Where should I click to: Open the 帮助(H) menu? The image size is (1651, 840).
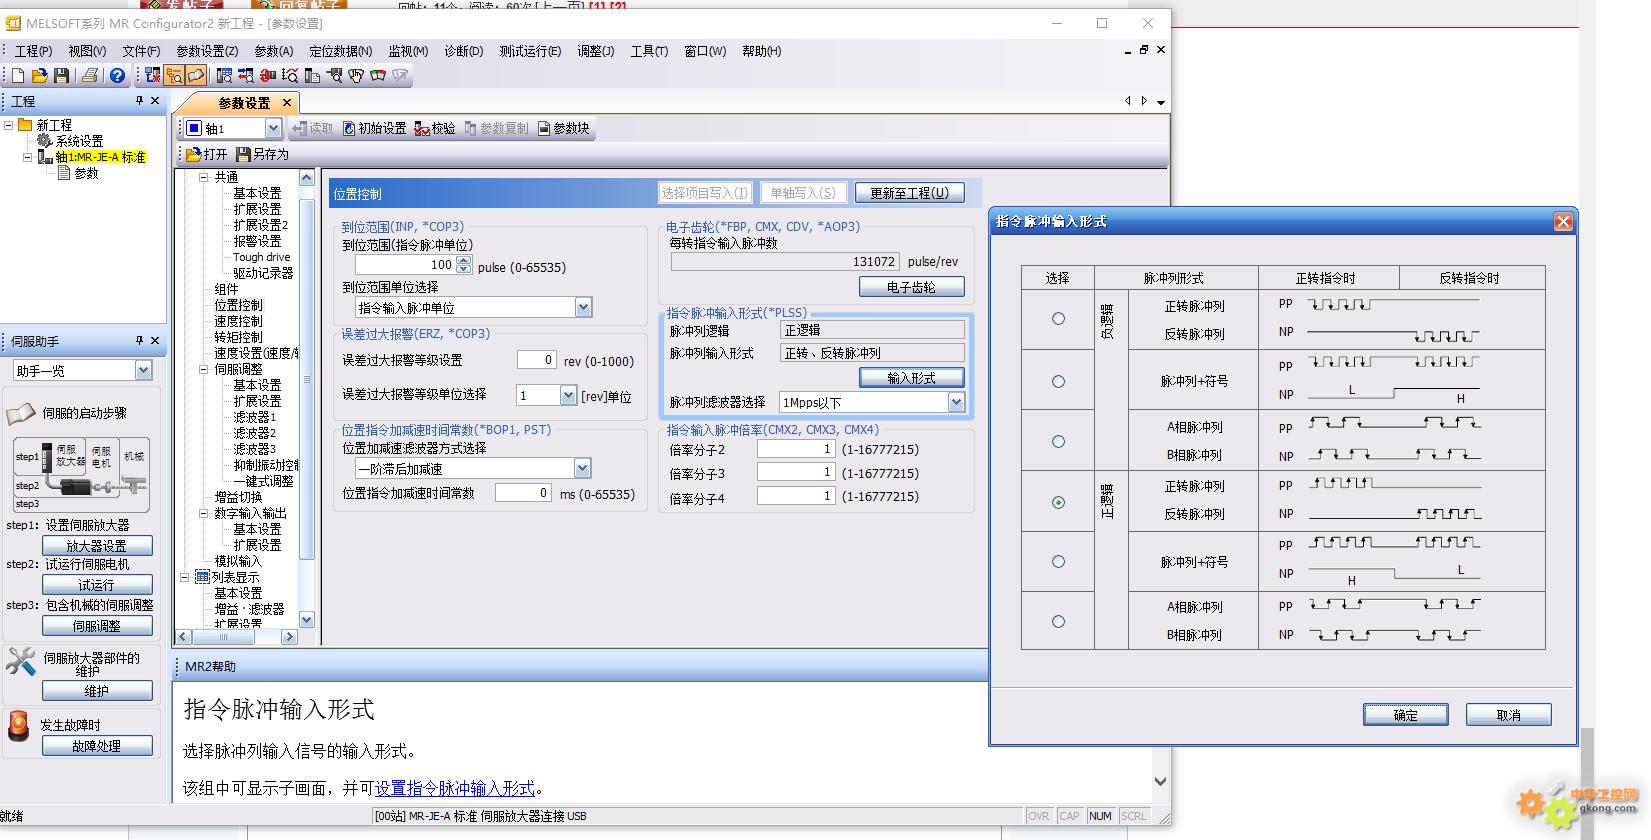pyautogui.click(x=762, y=51)
